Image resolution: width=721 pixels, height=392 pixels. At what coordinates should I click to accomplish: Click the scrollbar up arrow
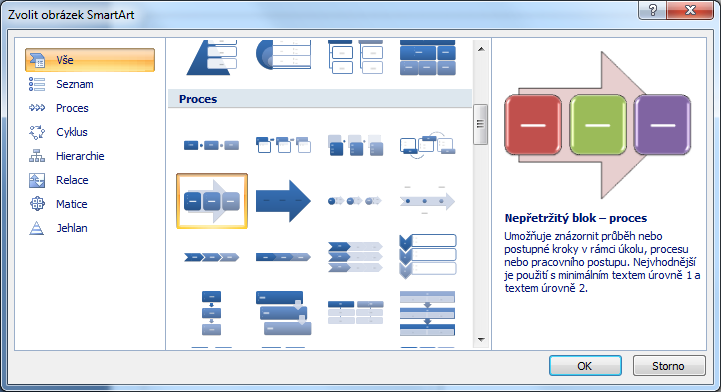(x=481, y=49)
